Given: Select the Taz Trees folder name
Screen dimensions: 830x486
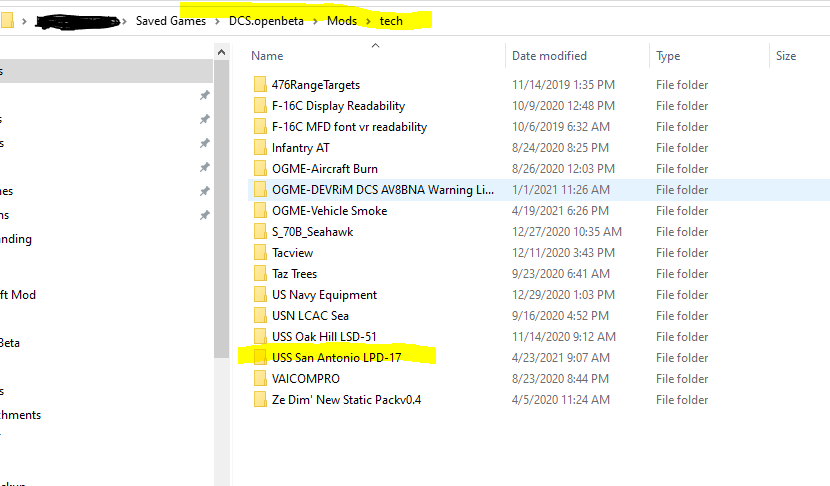Looking at the screenshot, I should (294, 274).
